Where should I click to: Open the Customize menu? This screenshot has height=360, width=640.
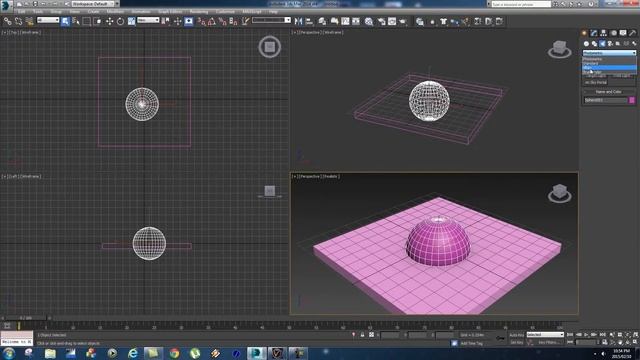click(225, 11)
